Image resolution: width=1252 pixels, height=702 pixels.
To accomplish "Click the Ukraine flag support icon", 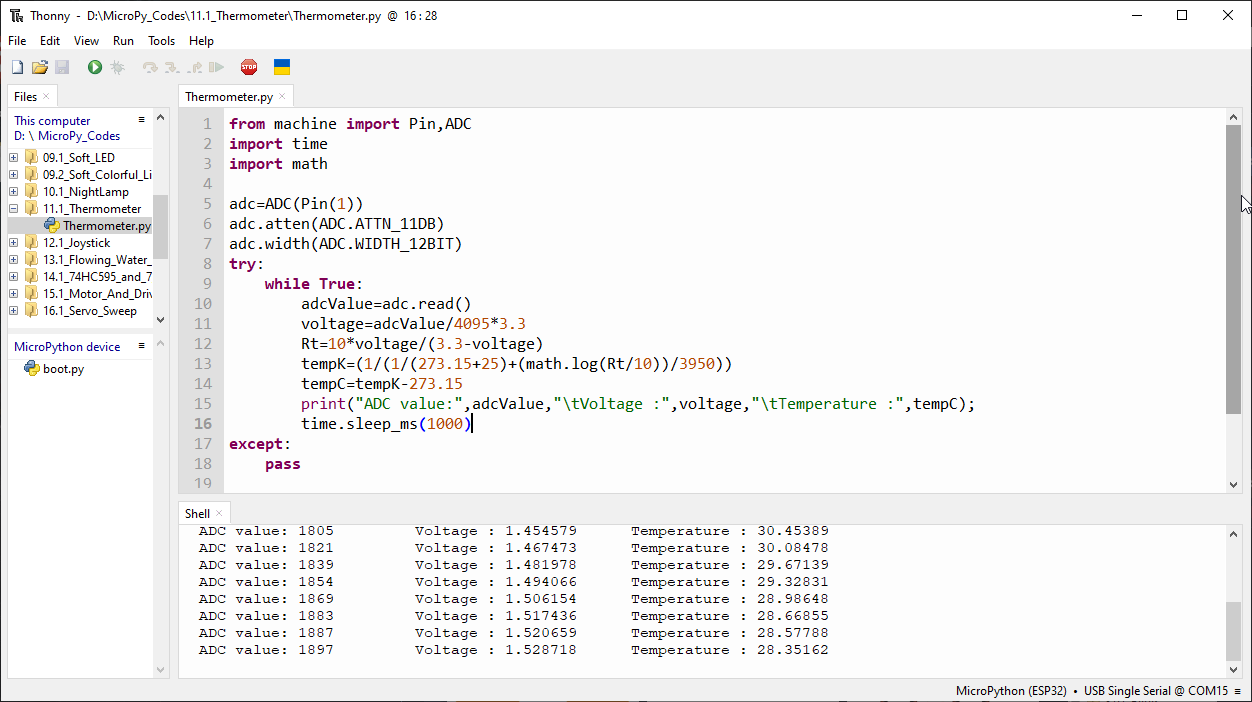I will coord(282,67).
